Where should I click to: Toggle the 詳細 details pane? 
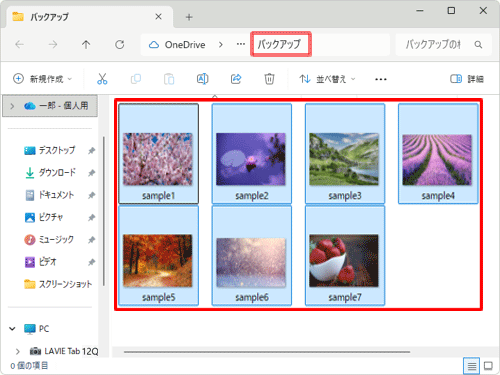tap(467, 79)
